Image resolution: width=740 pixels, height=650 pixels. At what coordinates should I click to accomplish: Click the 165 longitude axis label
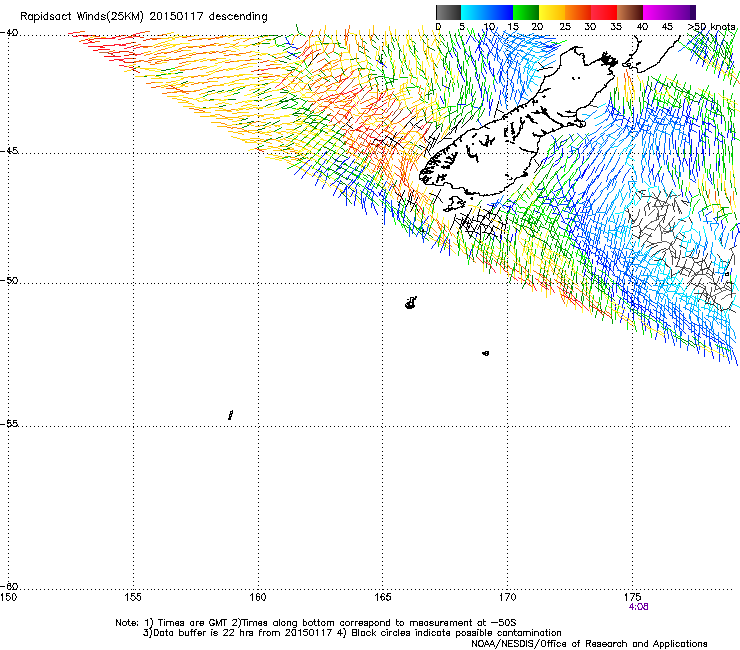[x=383, y=597]
